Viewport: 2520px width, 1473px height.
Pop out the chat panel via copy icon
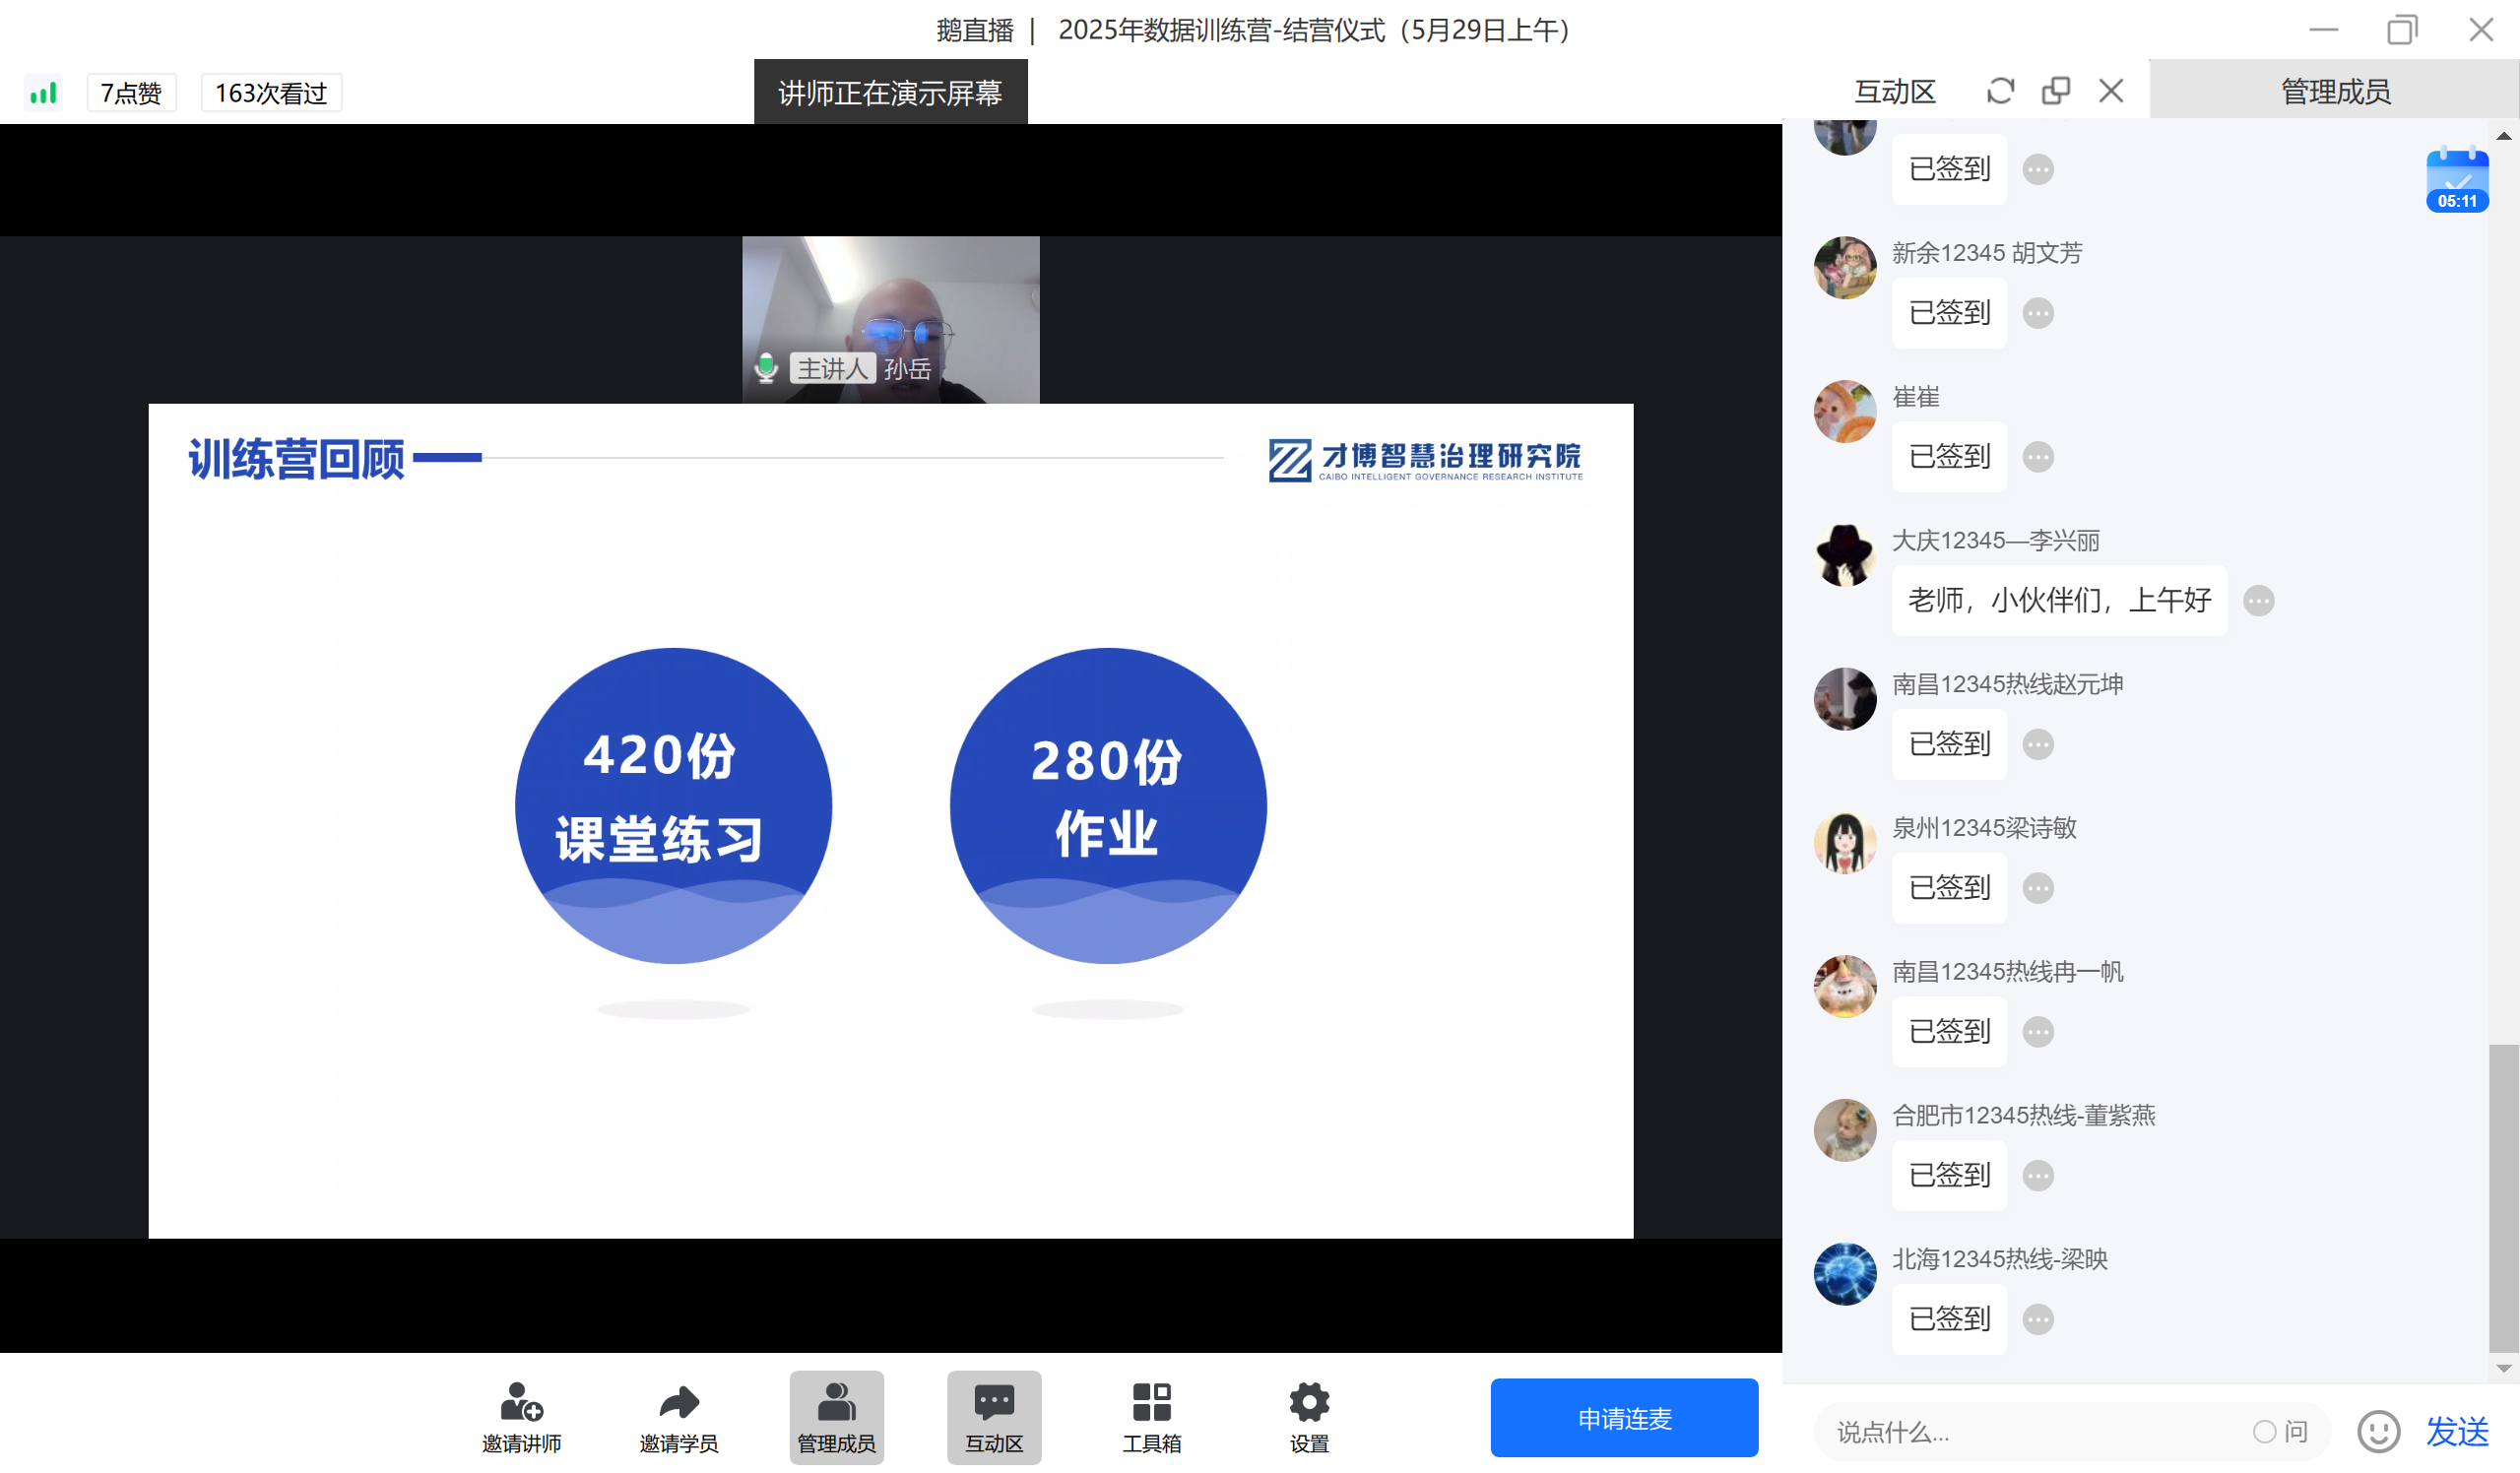pos(2056,90)
